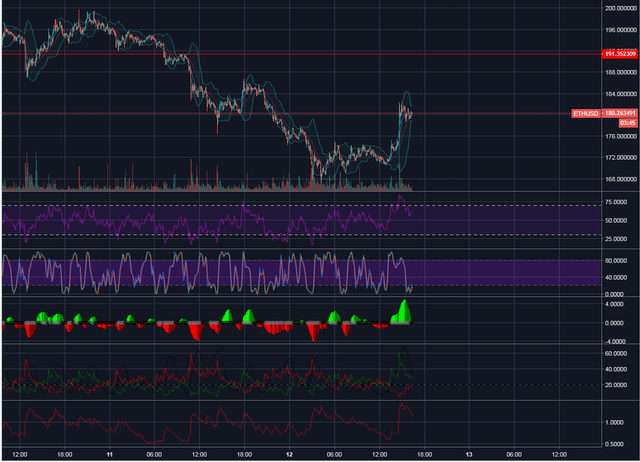Click the current price label 180.263491
This screenshot has height=462, width=640.
tap(620, 113)
